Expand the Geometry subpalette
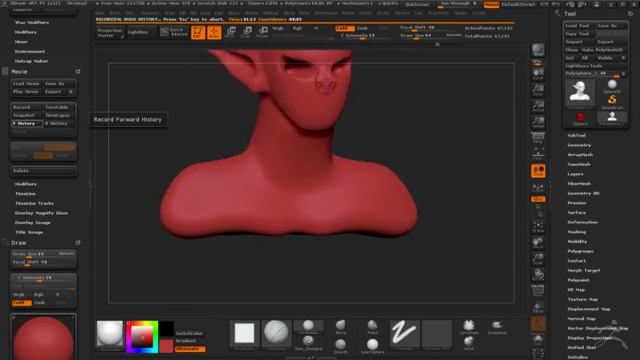Viewport: 640px width, 360px height. tap(579, 145)
